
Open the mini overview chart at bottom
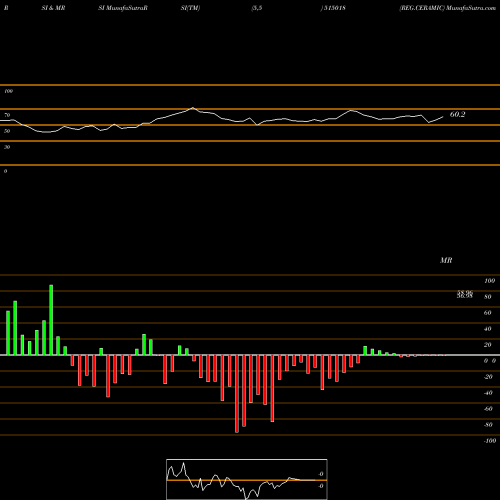pos(247,479)
